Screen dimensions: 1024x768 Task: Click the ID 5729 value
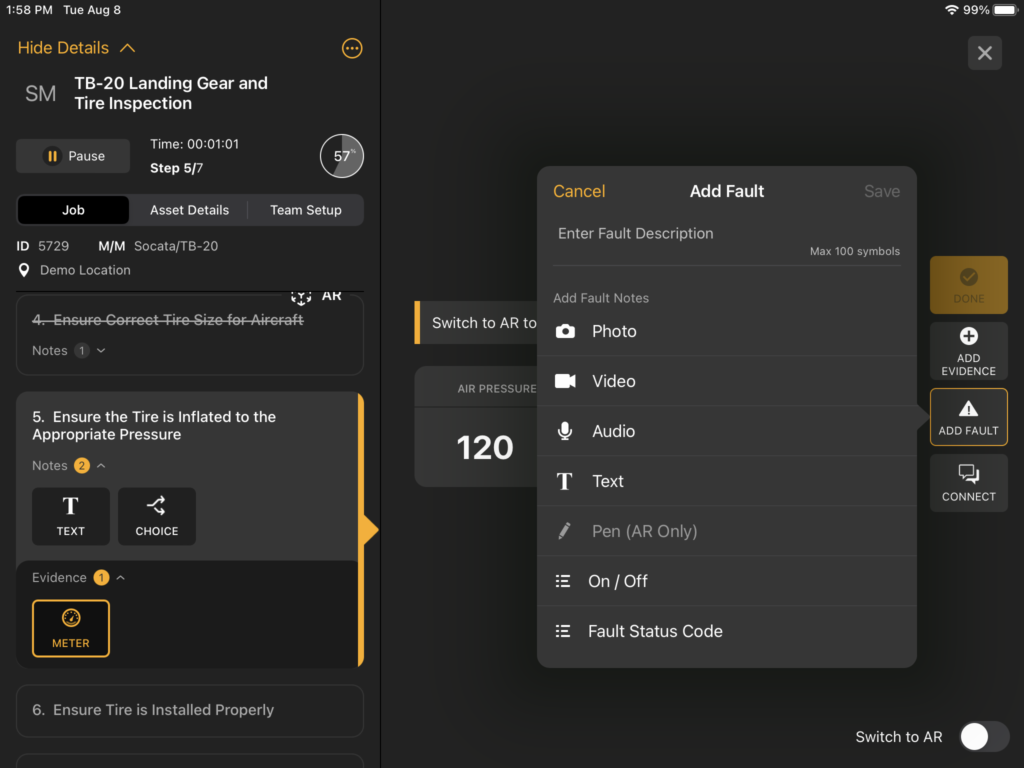click(54, 246)
